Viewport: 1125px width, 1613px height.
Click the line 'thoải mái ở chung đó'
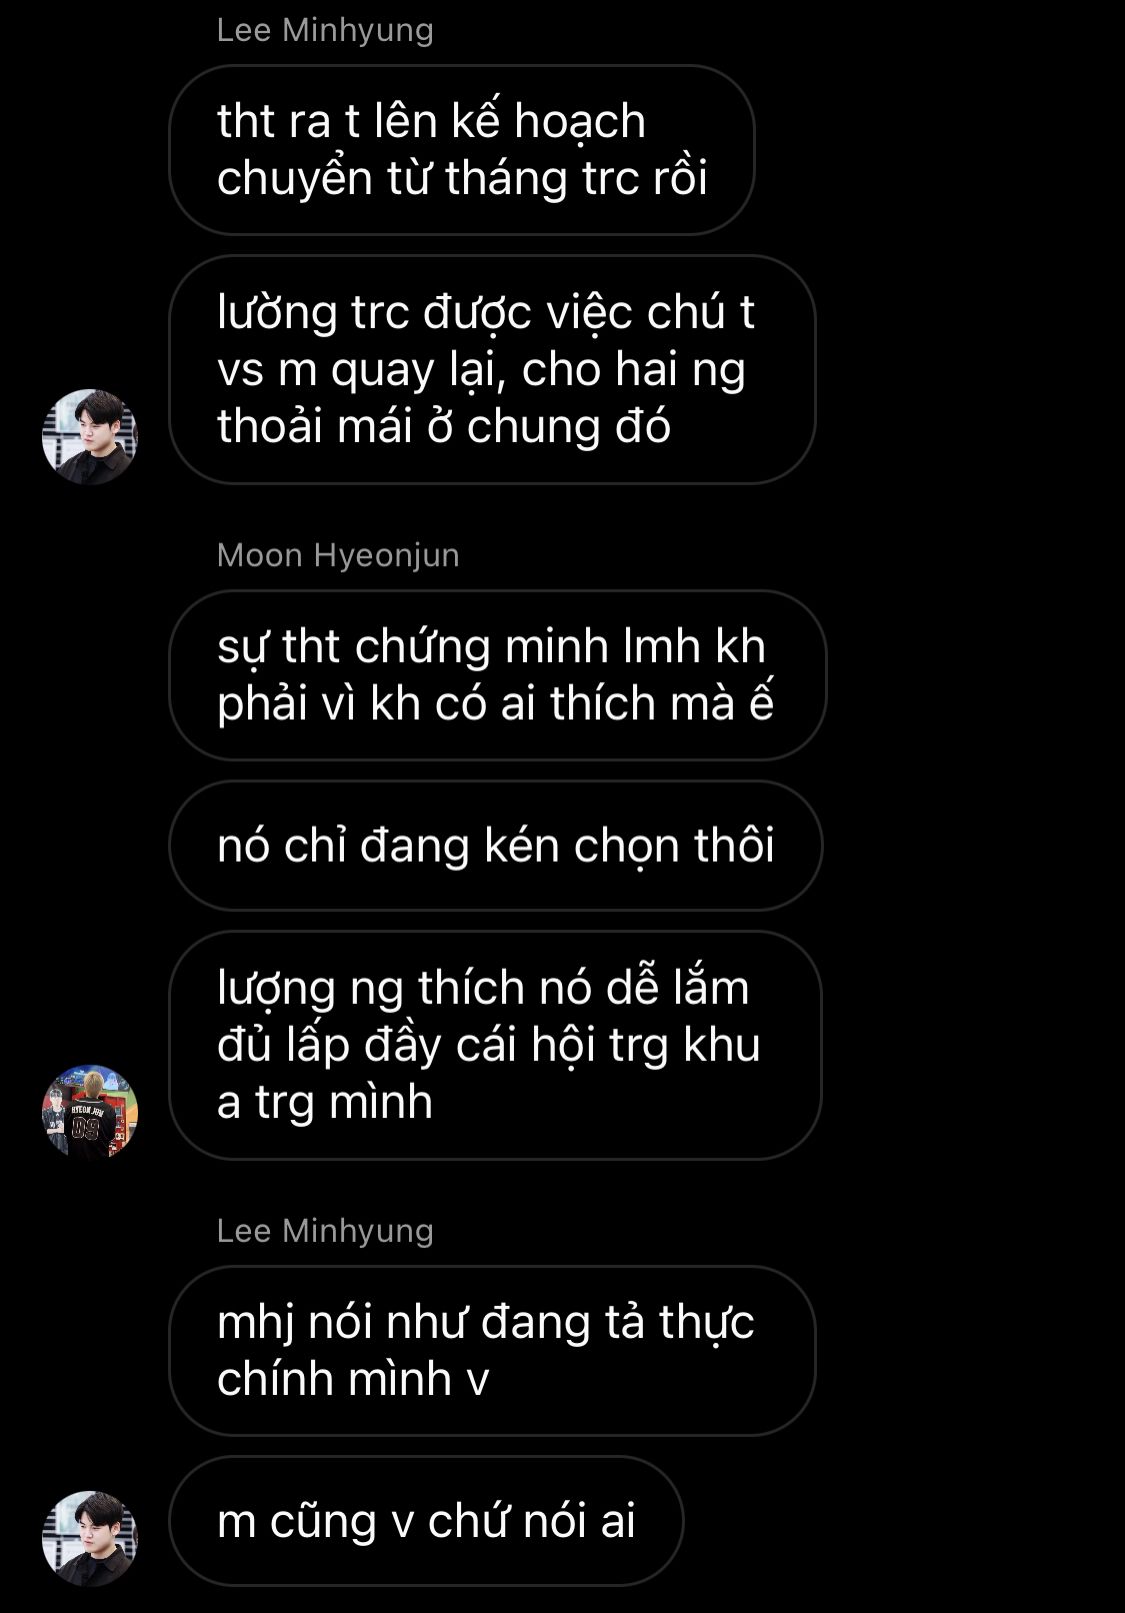click(444, 427)
